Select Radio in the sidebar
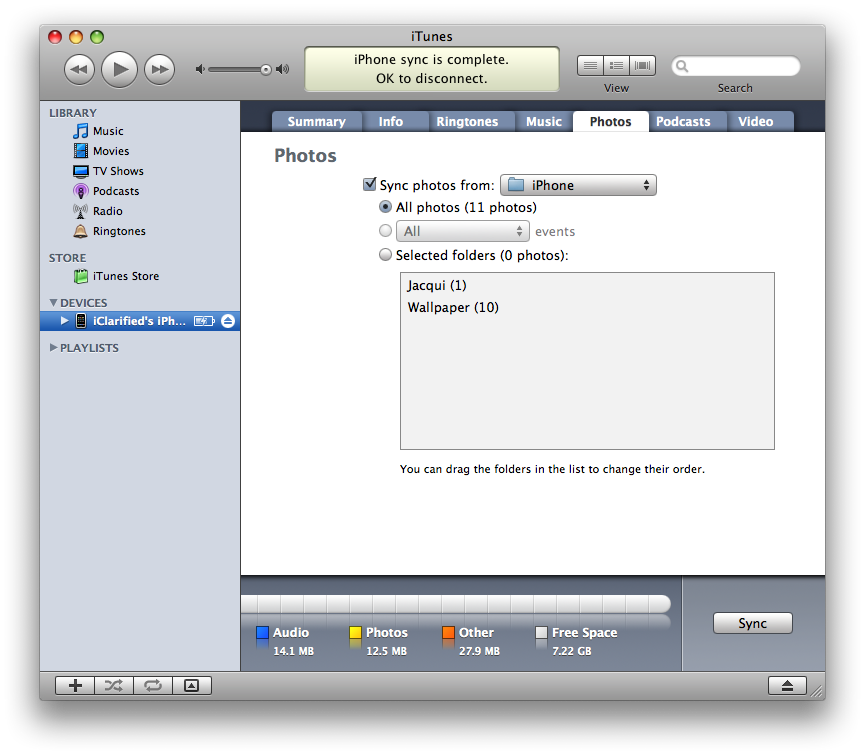The width and height of the screenshot is (865, 755). [140, 211]
